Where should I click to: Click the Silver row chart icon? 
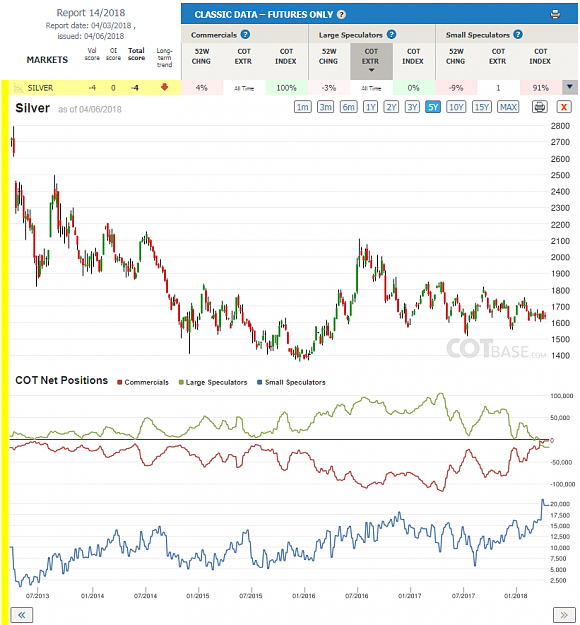[x=18, y=87]
